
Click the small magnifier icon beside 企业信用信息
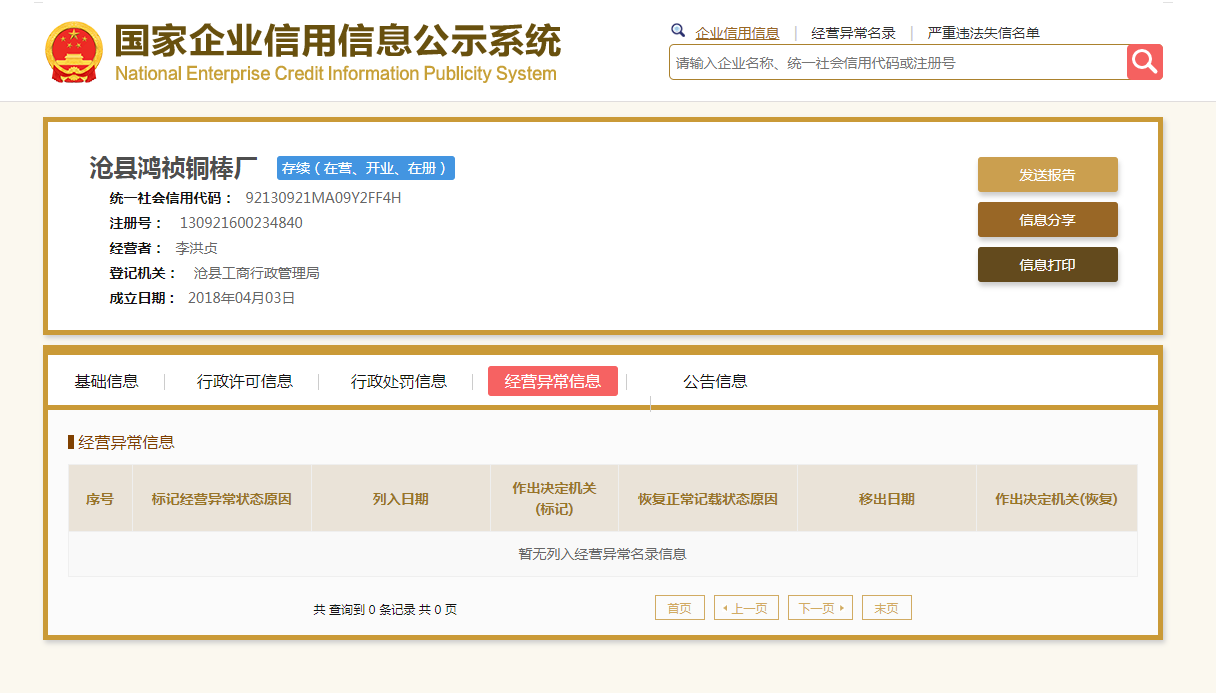tap(678, 31)
